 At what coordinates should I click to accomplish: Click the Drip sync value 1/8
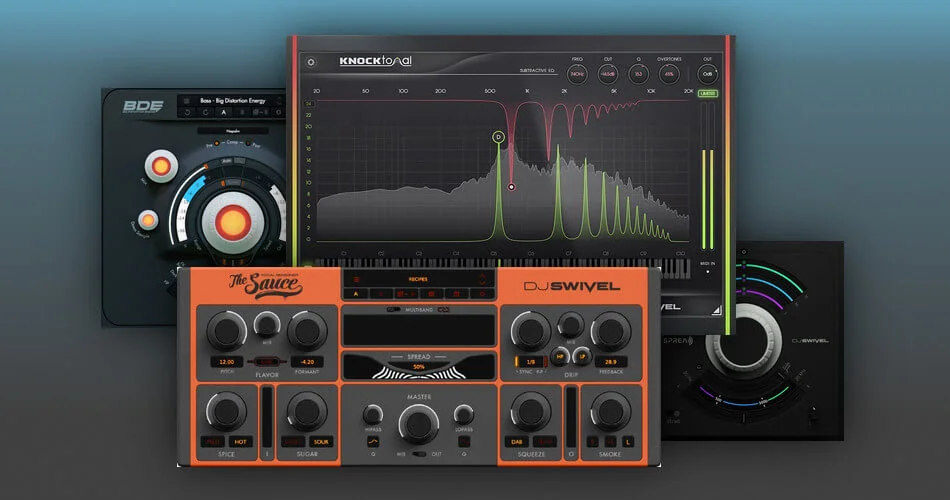click(531, 362)
